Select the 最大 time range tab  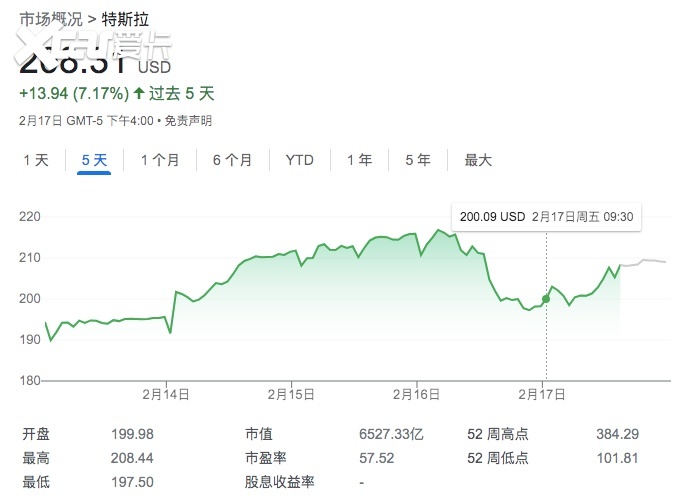[478, 160]
